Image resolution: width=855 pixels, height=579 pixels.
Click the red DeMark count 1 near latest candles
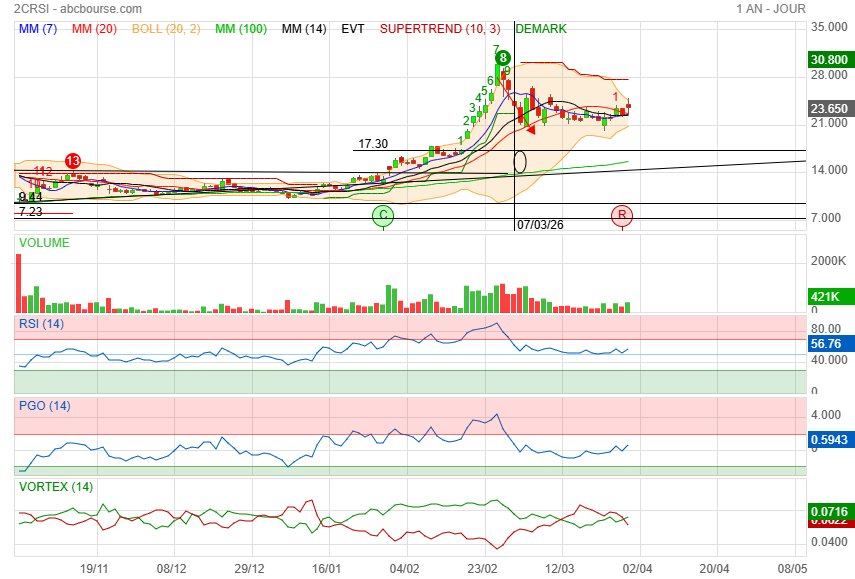pos(616,96)
